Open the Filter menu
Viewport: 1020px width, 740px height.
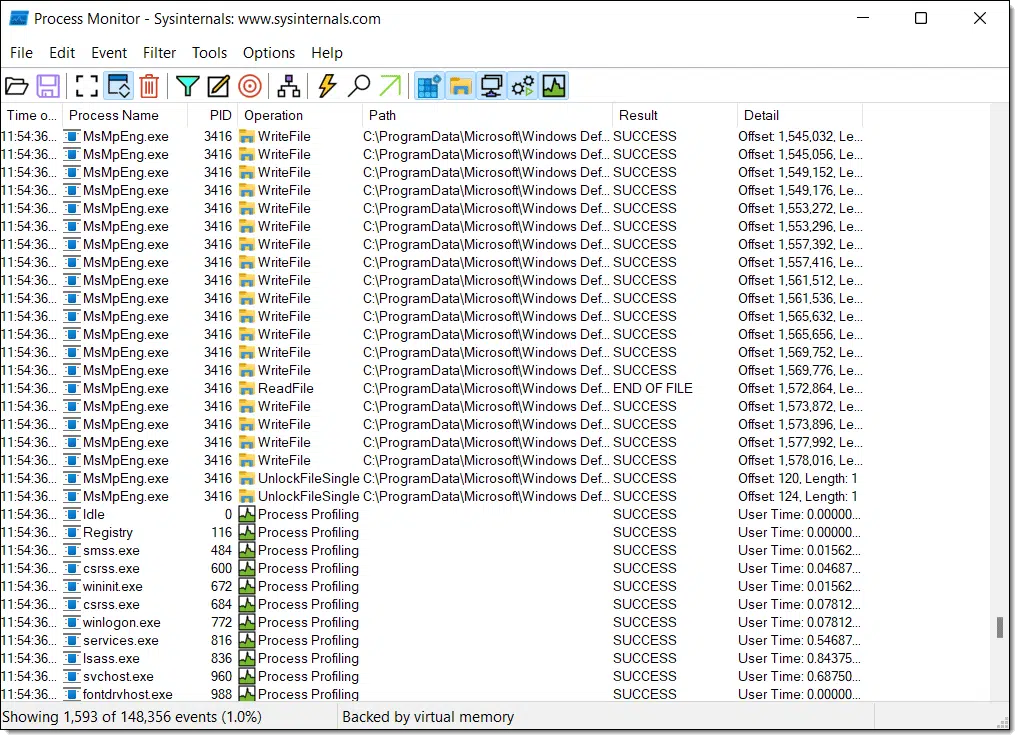(x=159, y=53)
